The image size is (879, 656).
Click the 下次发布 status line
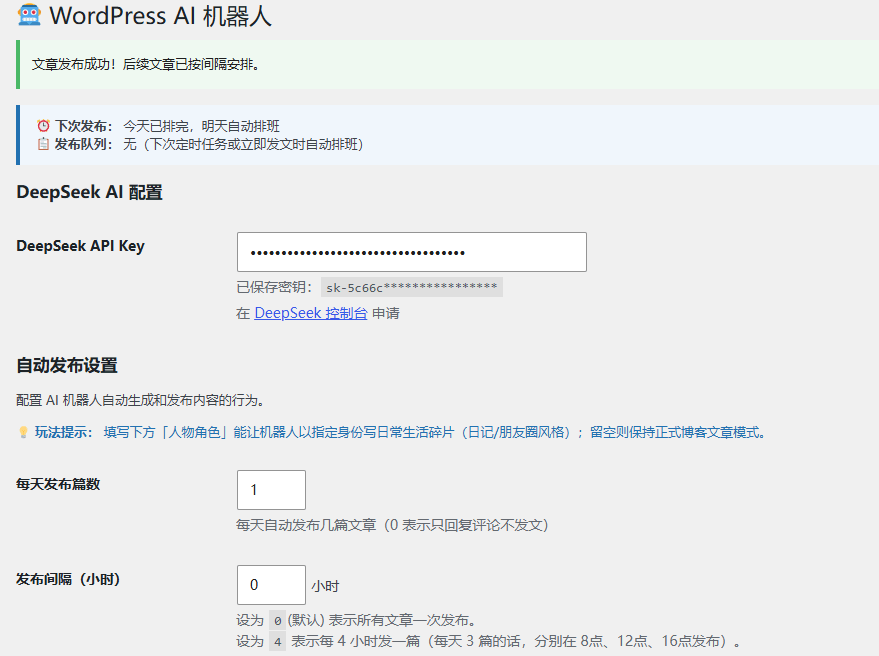(158, 126)
